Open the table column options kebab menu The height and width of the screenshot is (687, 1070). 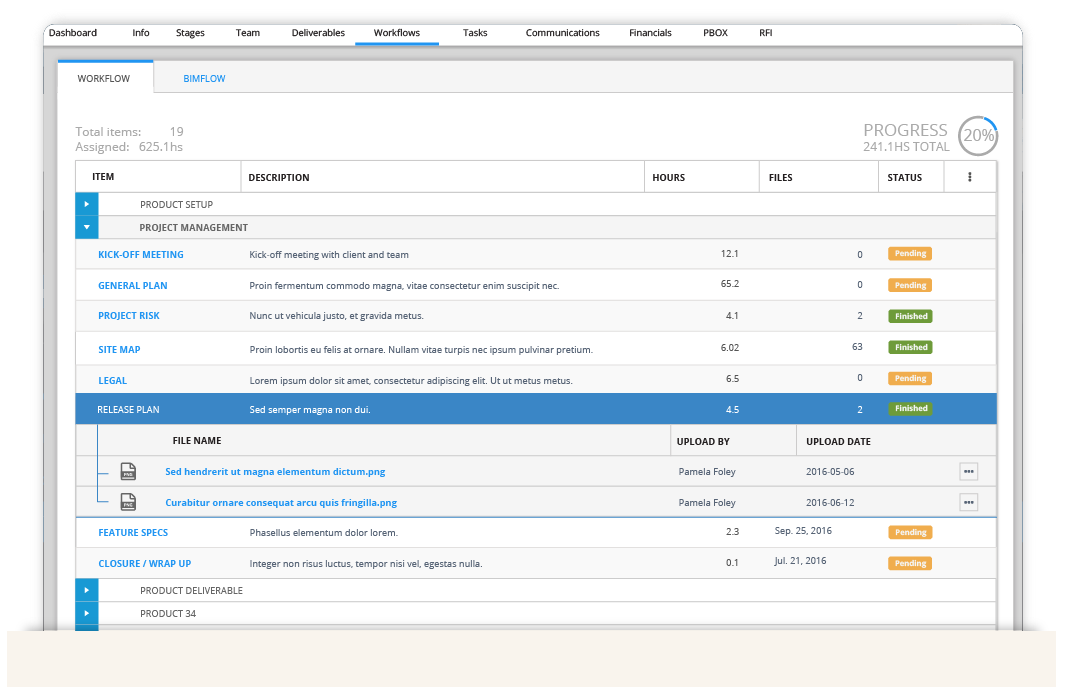(970, 177)
